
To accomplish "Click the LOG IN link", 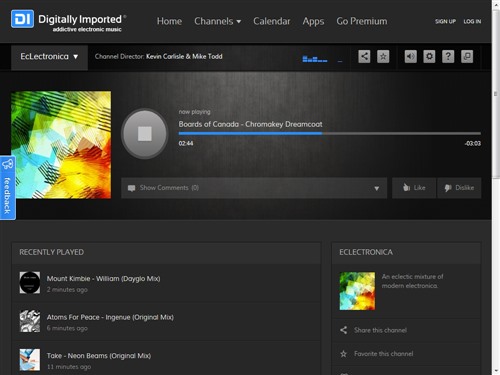I will pos(472,21).
